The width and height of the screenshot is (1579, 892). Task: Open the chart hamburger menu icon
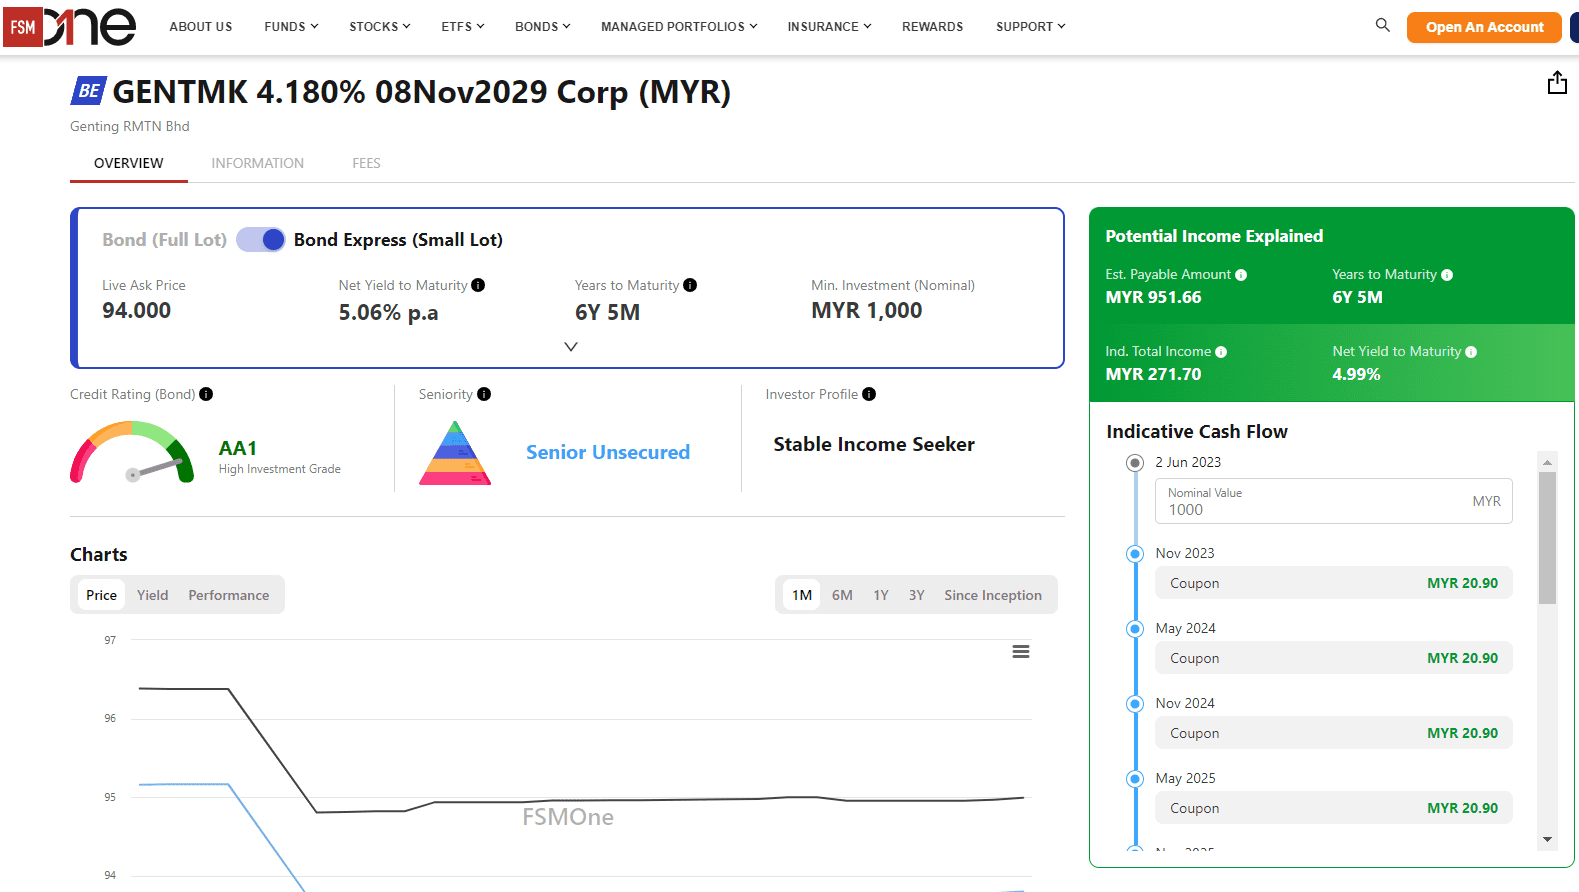(x=1020, y=652)
